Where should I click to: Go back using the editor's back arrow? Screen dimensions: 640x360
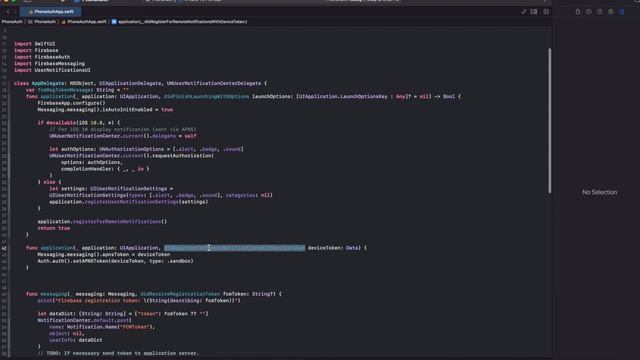(x=7, y=12)
